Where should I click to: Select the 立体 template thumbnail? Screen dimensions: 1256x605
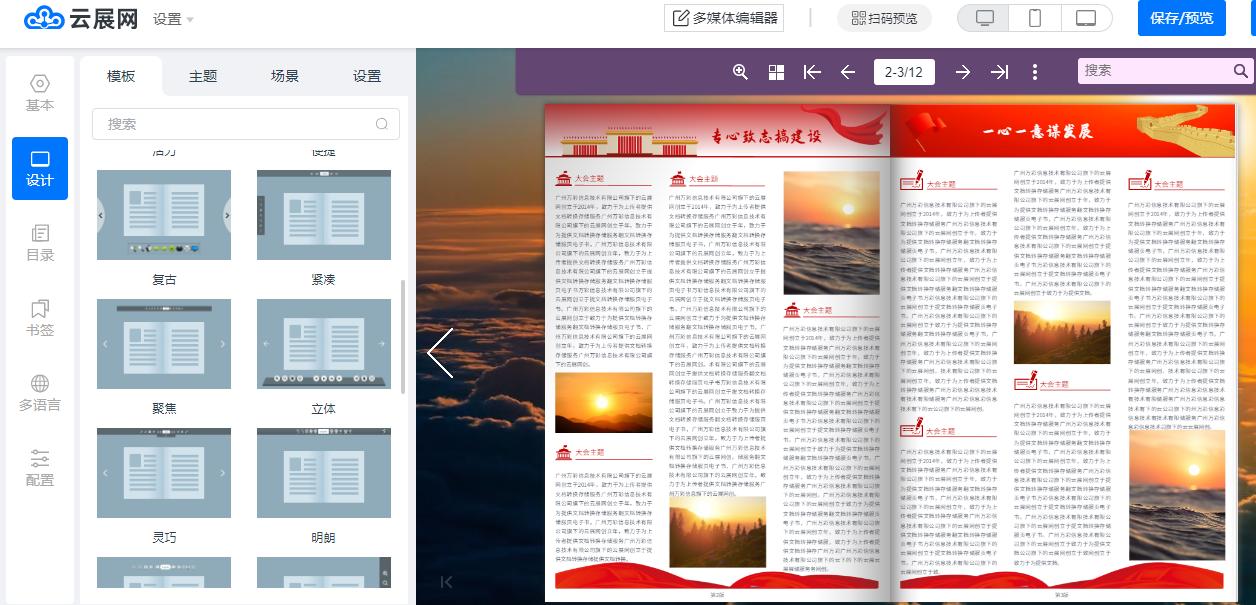(323, 343)
